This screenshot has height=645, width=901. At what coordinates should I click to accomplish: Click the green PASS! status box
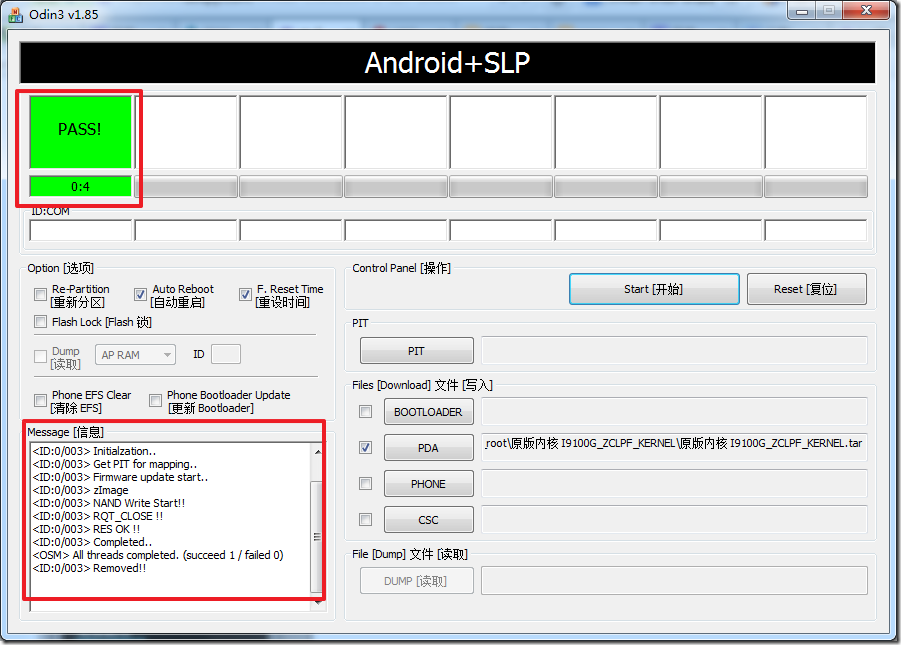[x=80, y=132]
